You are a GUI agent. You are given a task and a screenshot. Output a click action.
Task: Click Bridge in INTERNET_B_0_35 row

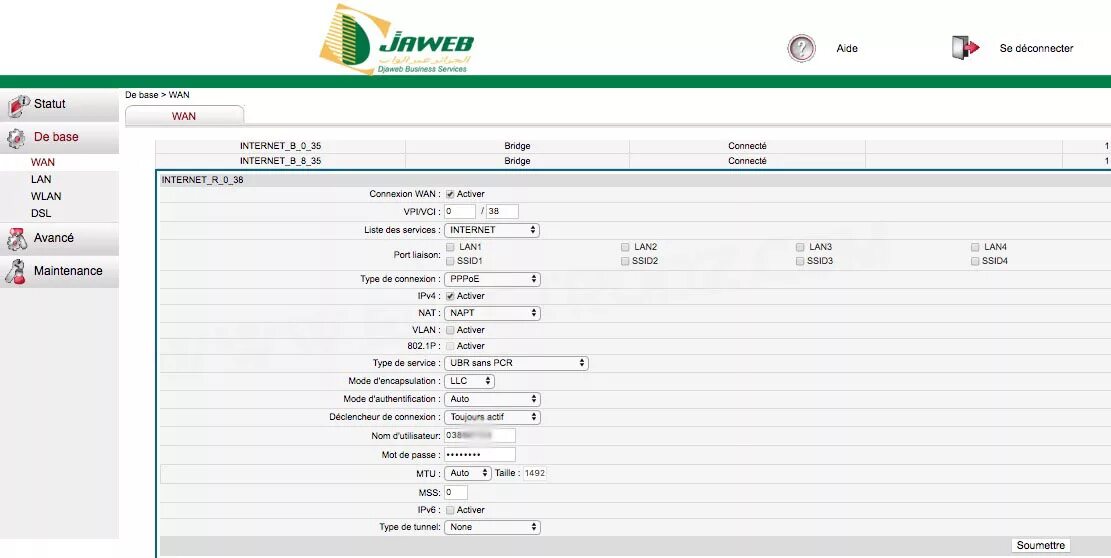coord(517,146)
